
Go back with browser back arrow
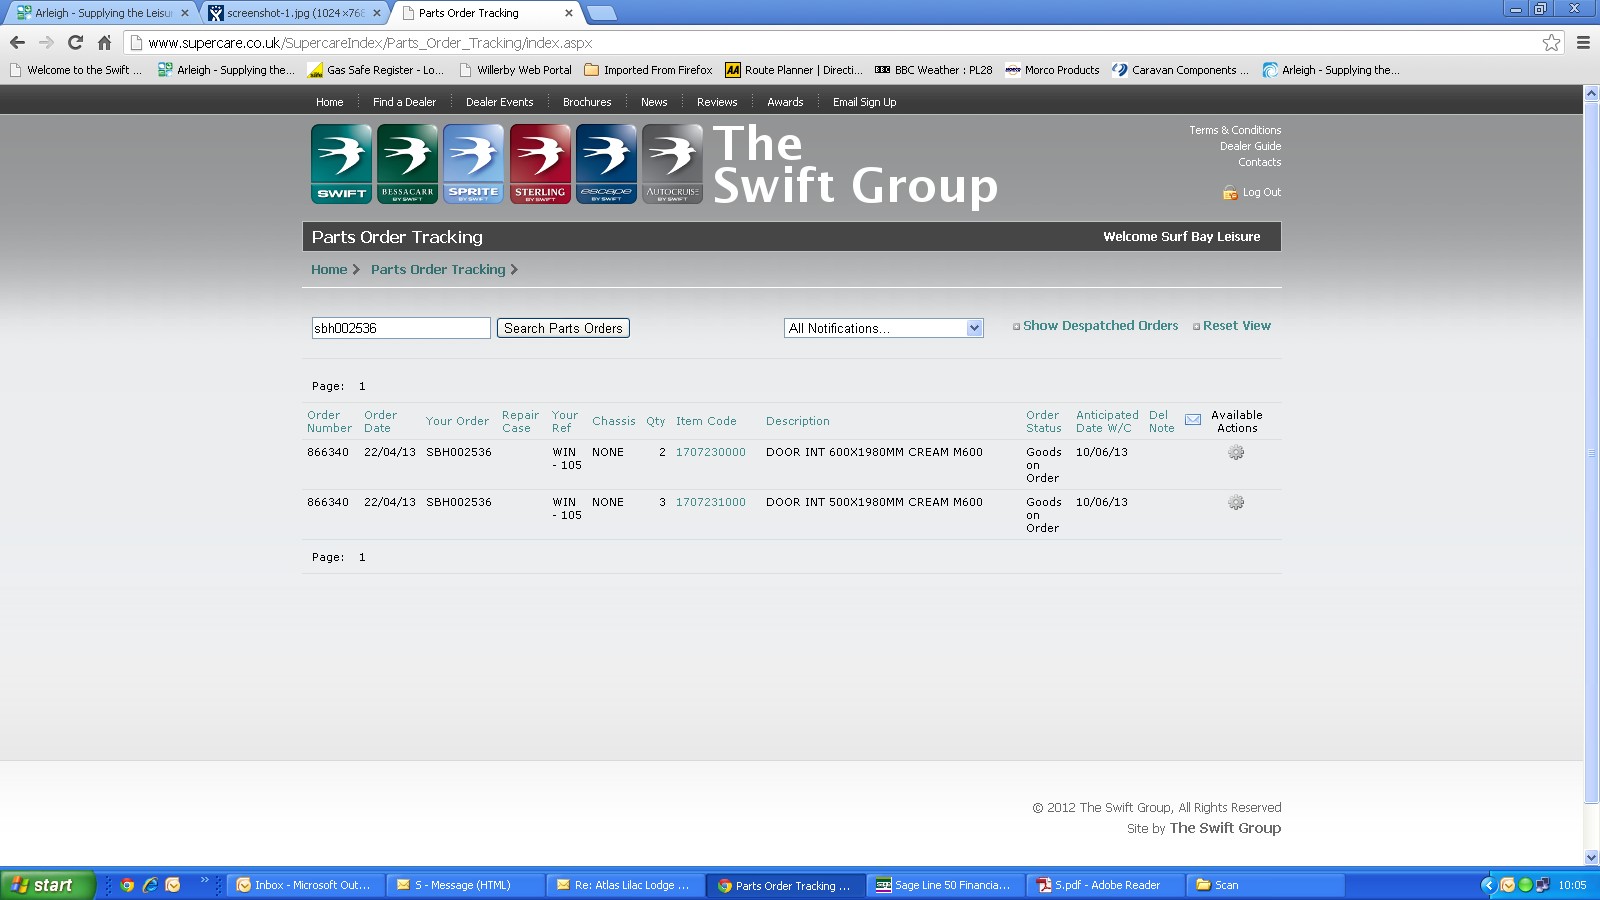coord(17,42)
